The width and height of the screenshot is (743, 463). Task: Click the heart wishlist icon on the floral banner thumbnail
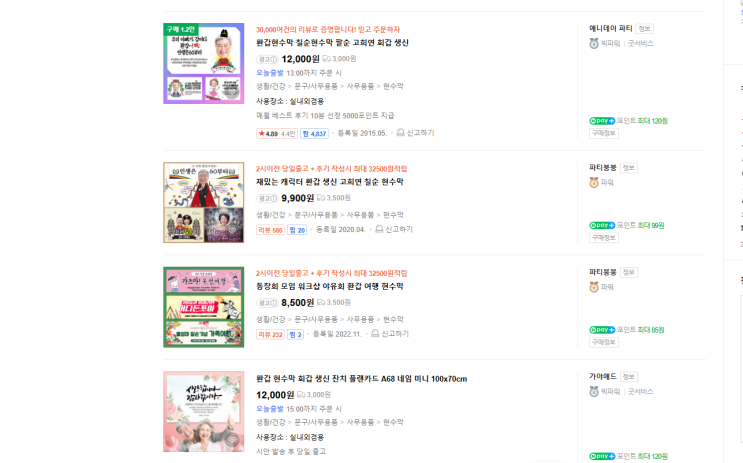tap(232, 440)
